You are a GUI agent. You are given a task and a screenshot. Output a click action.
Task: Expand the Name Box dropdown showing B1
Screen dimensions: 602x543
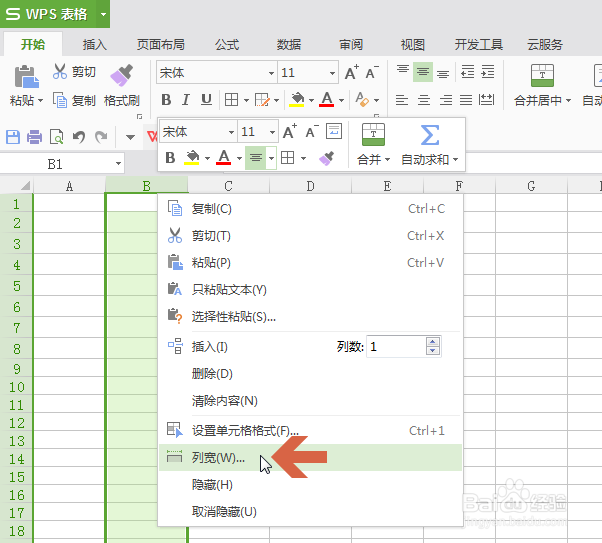(x=118, y=164)
